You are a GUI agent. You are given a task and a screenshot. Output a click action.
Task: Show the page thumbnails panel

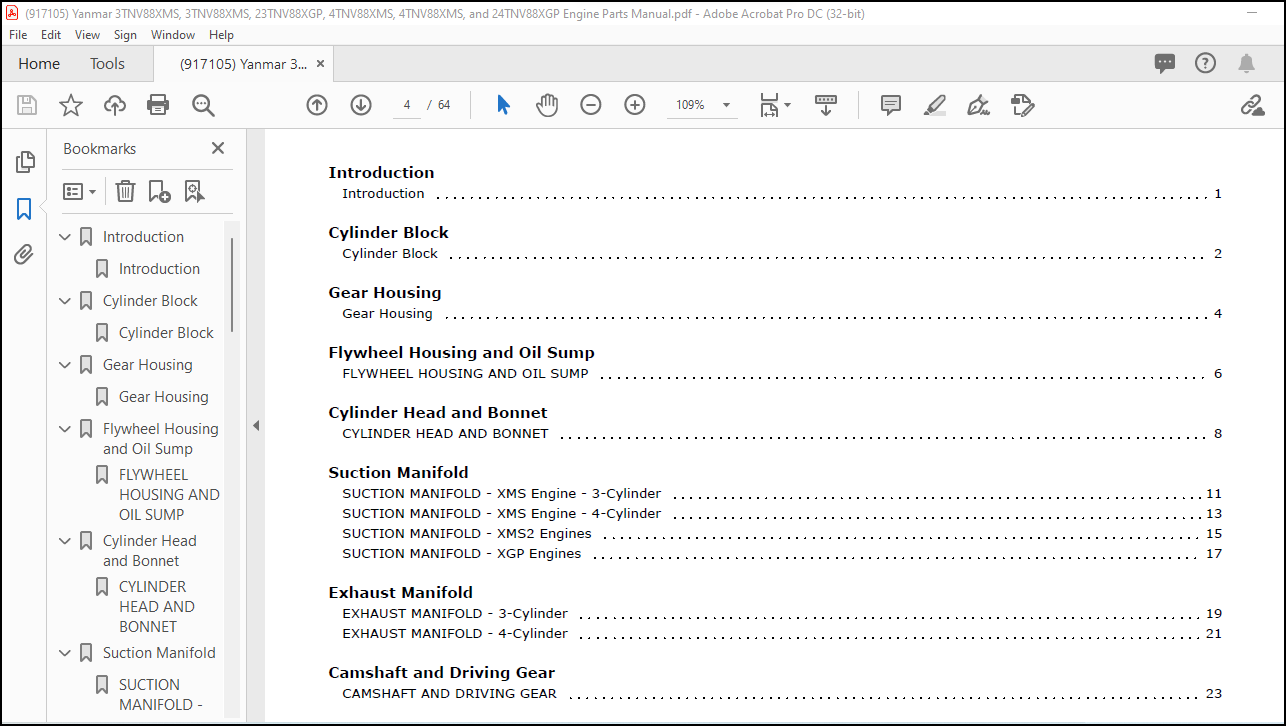pos(25,162)
